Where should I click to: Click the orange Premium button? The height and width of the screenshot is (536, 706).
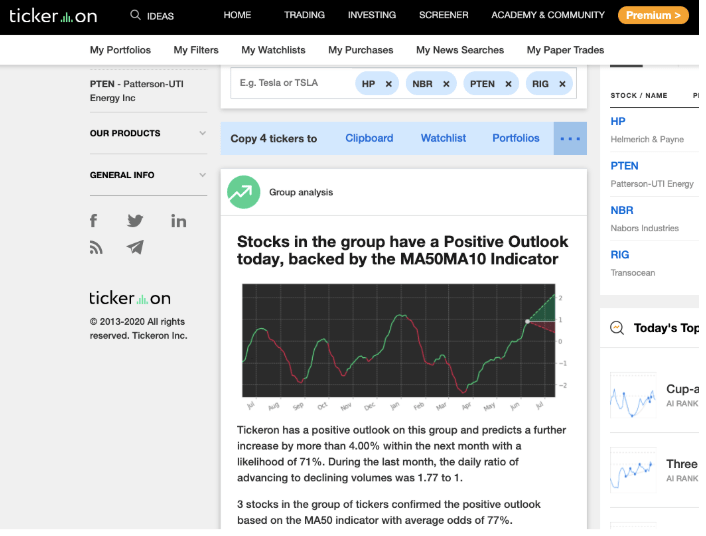pyautogui.click(x=653, y=15)
